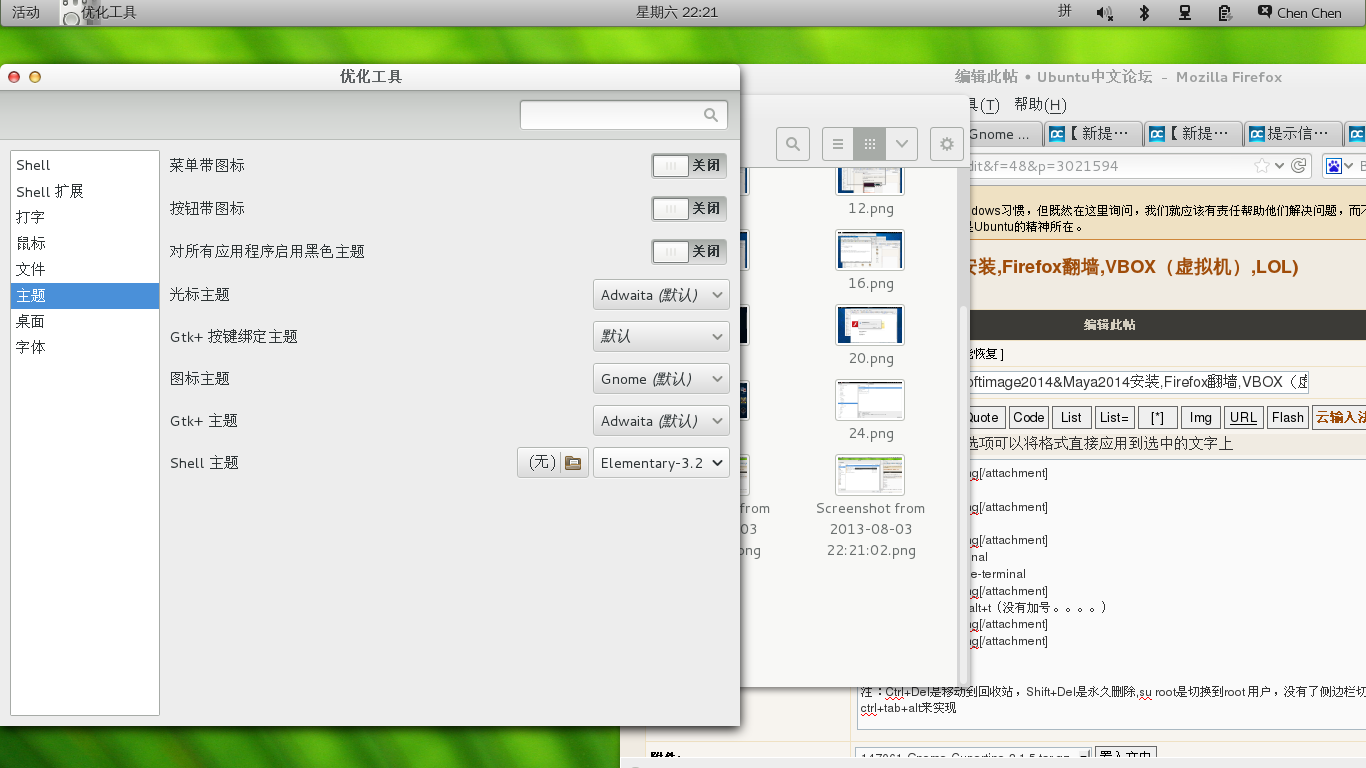Open the Shell 主题 Elementary-3.2 dropdown
The image size is (1366, 768).
pos(661,463)
